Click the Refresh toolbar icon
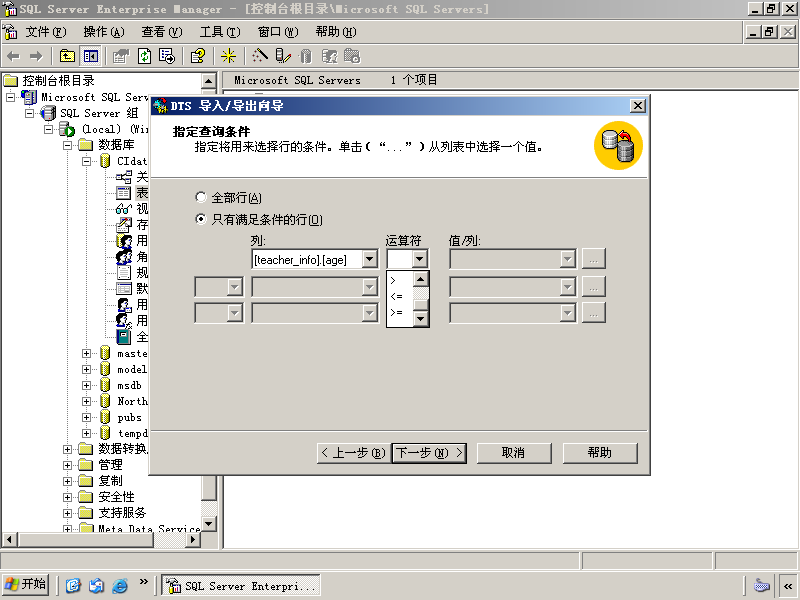 [x=144, y=56]
